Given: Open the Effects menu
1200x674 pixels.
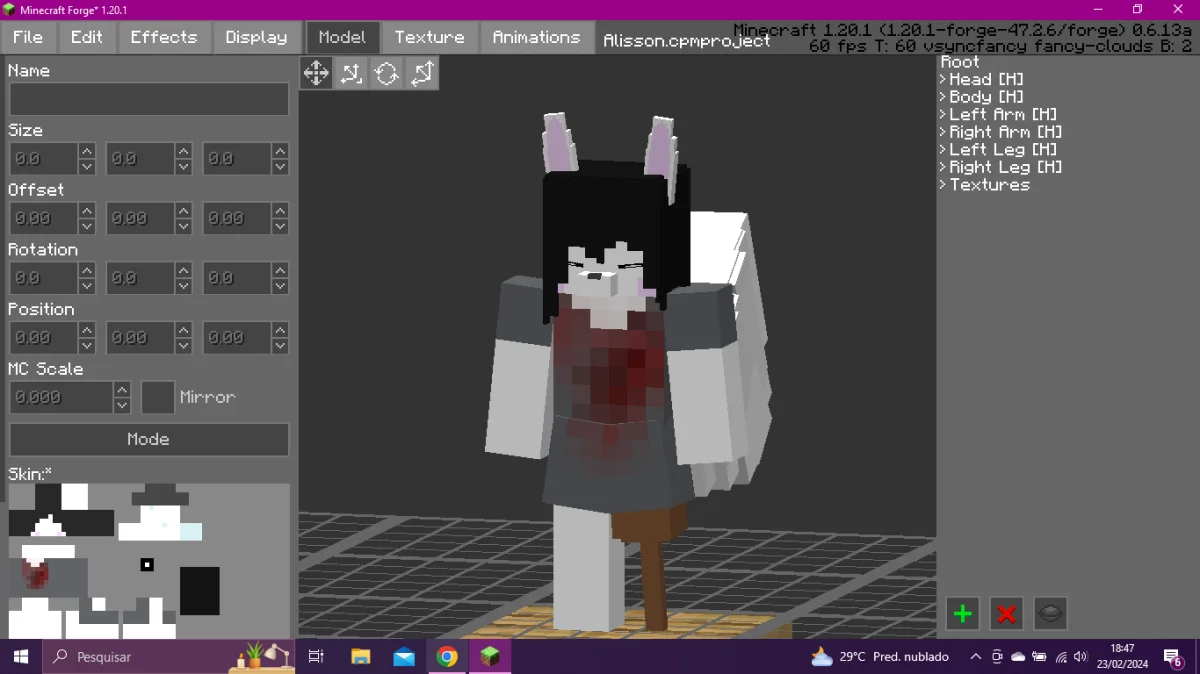Looking at the screenshot, I should pyautogui.click(x=164, y=37).
